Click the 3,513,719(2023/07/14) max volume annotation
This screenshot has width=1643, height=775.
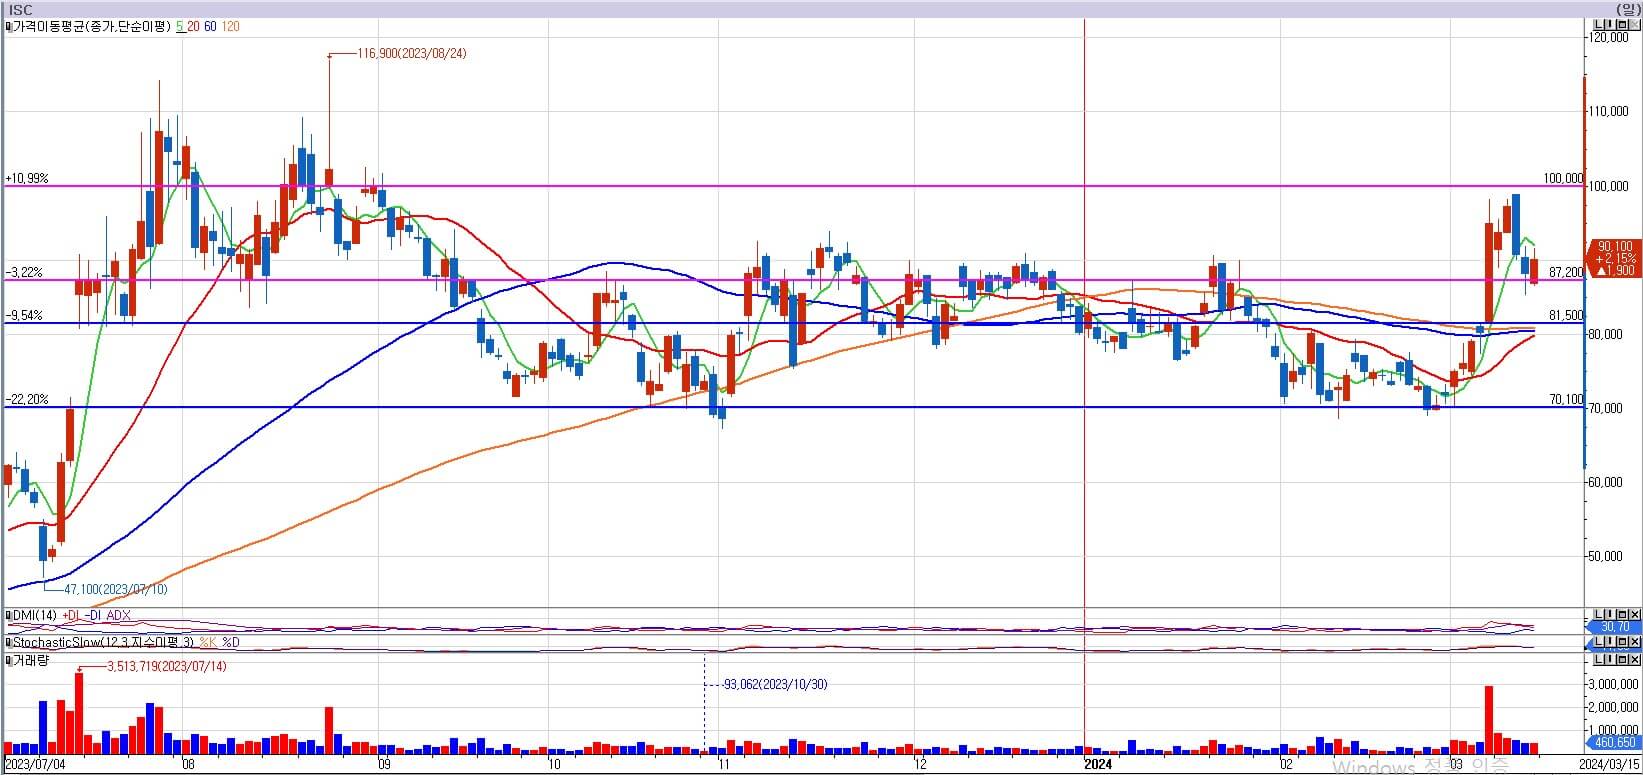[x=167, y=666]
